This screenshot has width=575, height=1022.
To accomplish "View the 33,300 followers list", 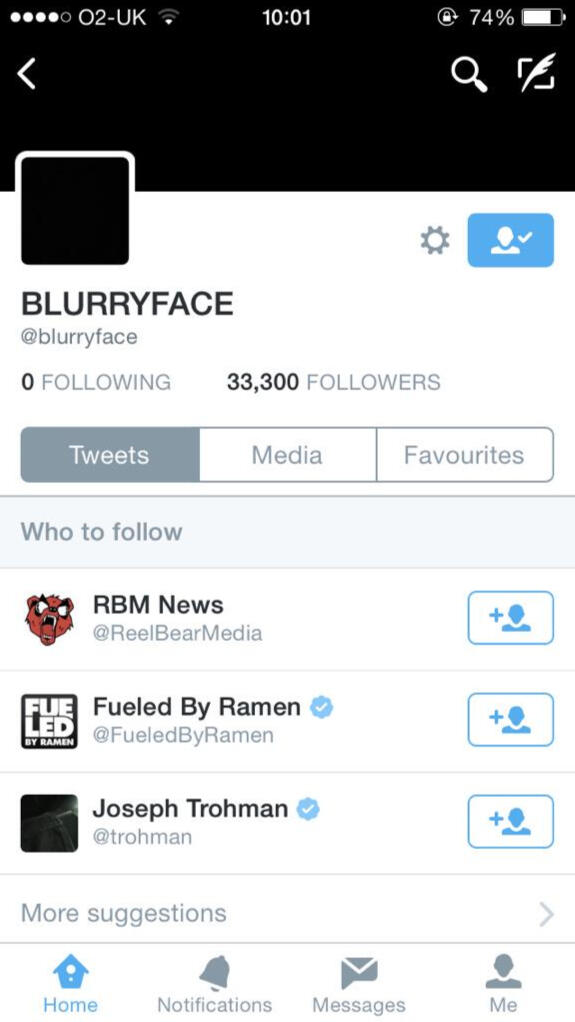I will click(333, 382).
